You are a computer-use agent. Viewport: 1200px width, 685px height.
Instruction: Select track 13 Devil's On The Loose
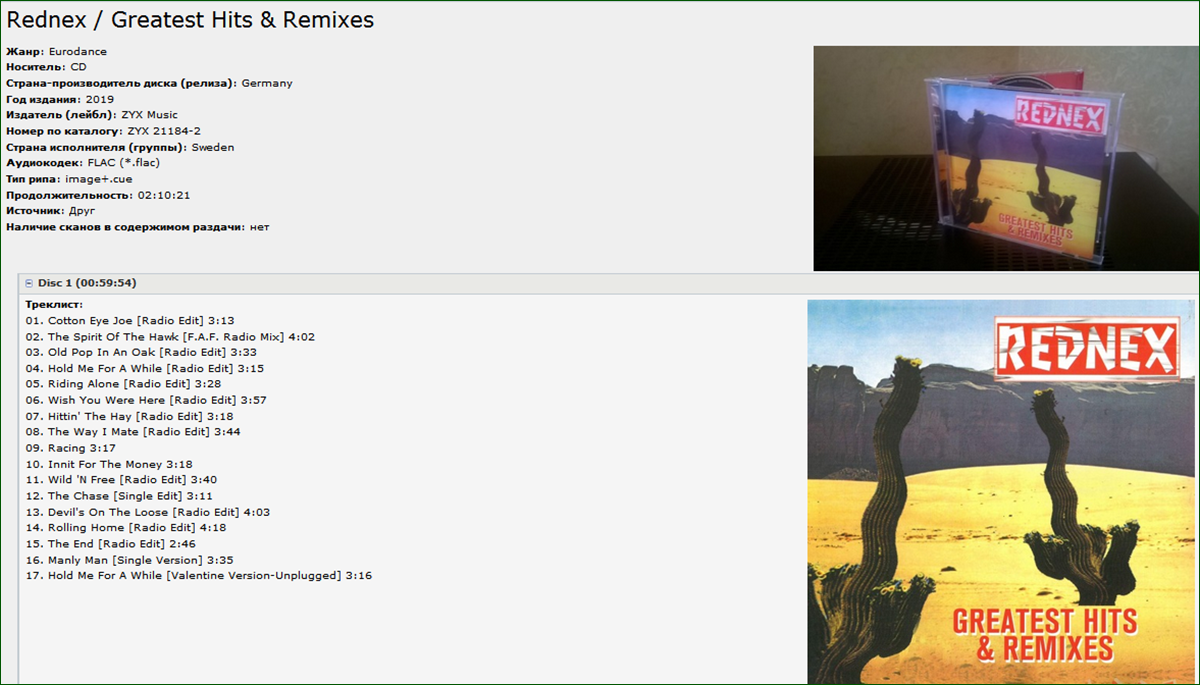[x=148, y=512]
